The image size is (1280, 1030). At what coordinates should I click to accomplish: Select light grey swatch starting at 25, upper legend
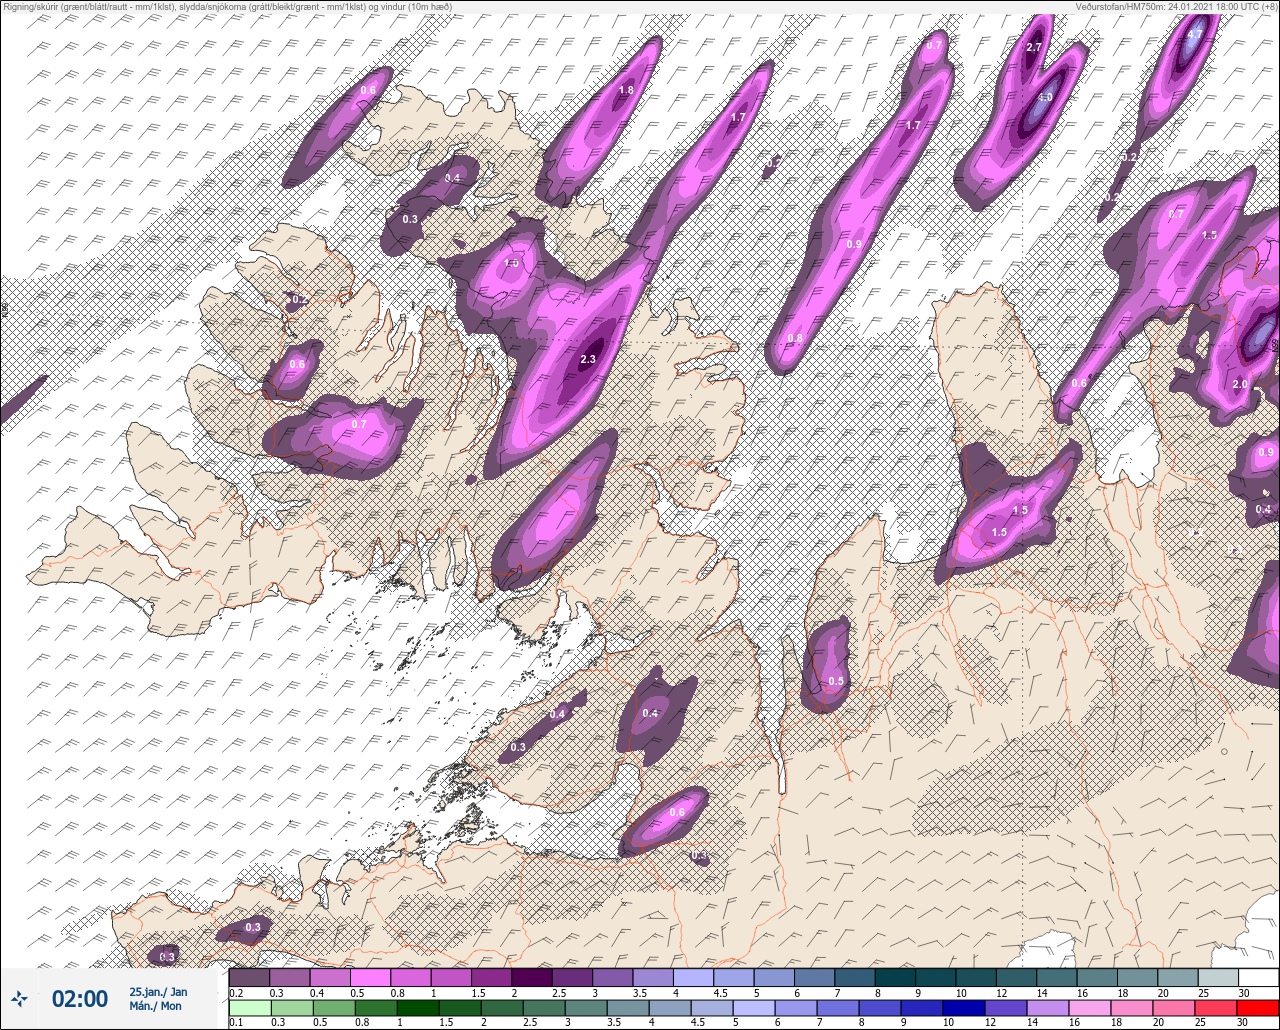pos(1217,977)
